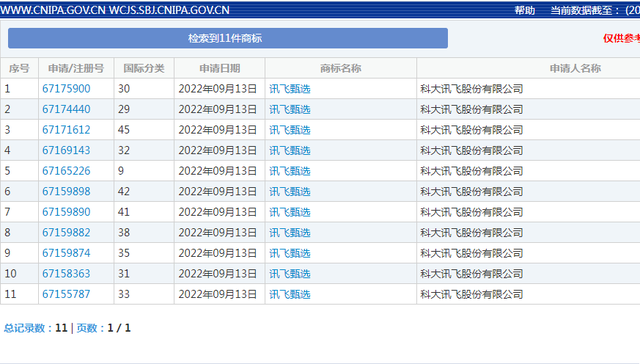Image resolution: width=640 pixels, height=364 pixels.
Task: Open 讯飞甄选 trademark in row 7
Action: click(290, 212)
